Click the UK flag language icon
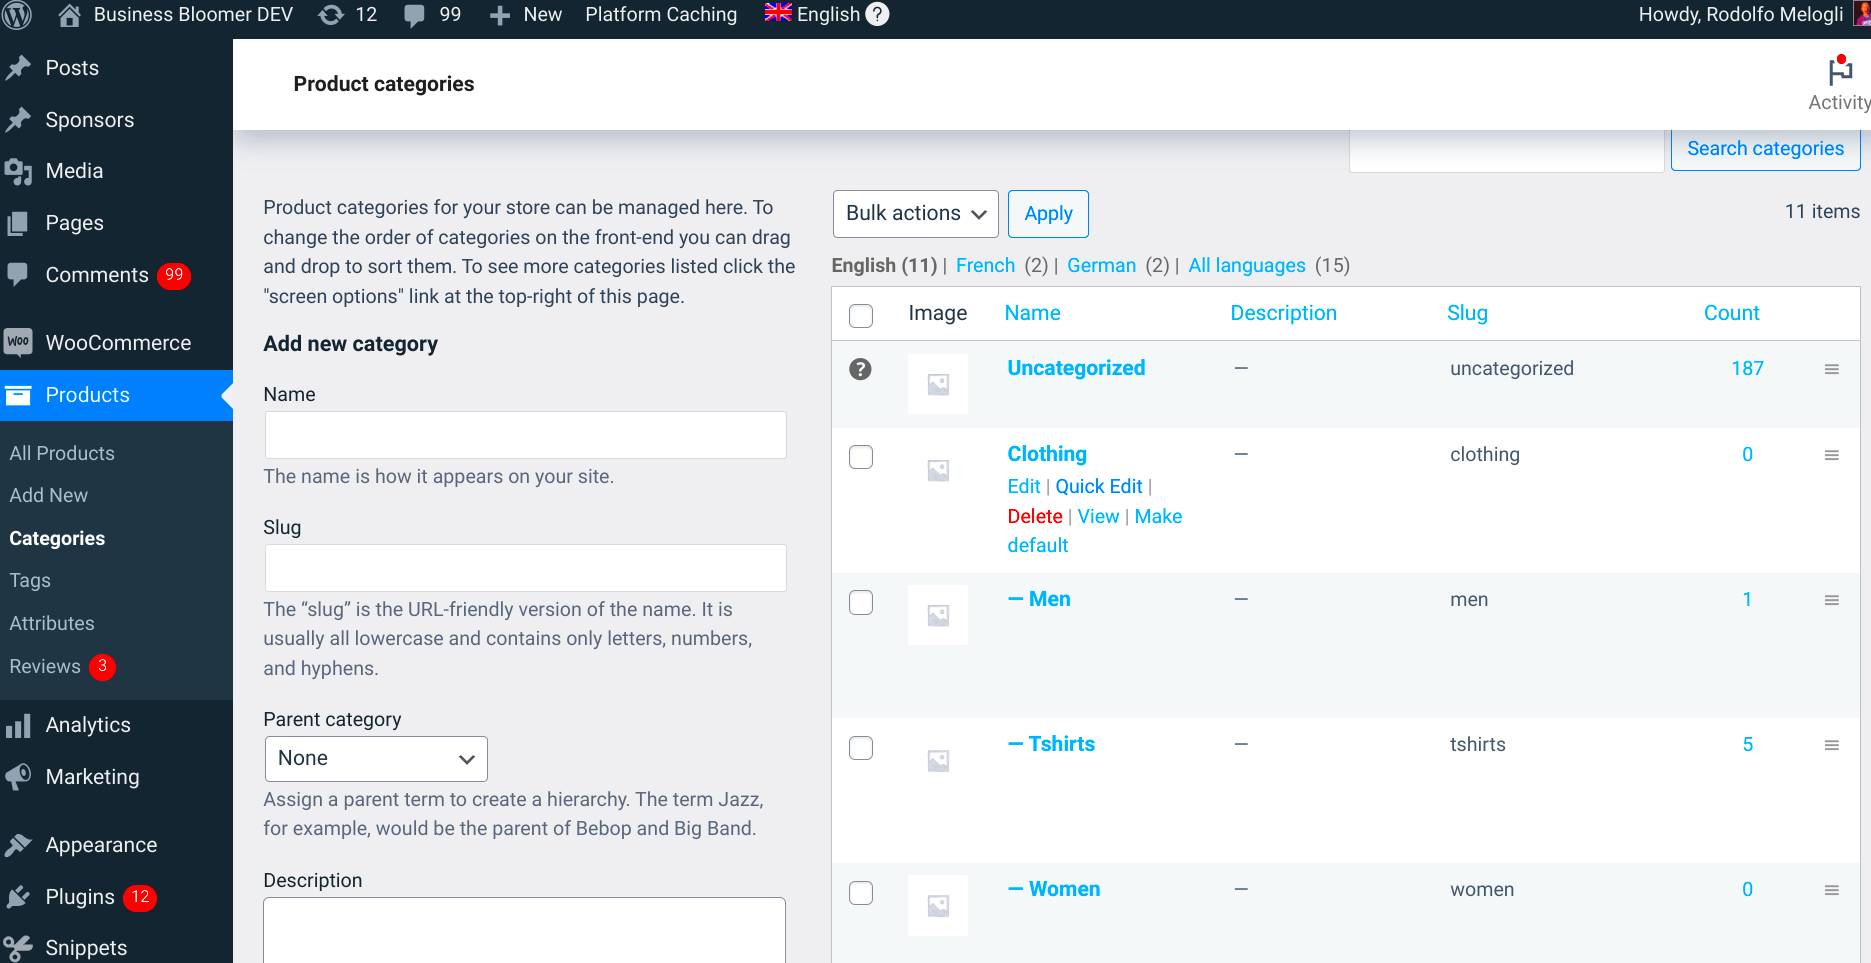1871x963 pixels. coord(778,12)
